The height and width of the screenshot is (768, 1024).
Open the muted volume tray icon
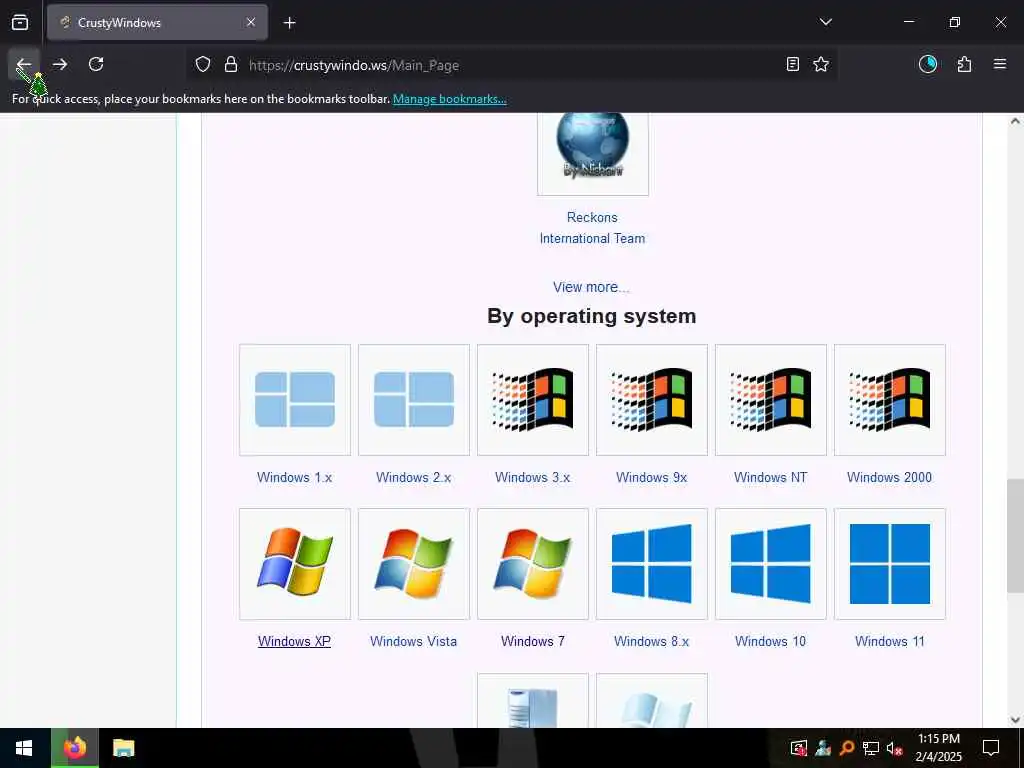tap(894, 748)
